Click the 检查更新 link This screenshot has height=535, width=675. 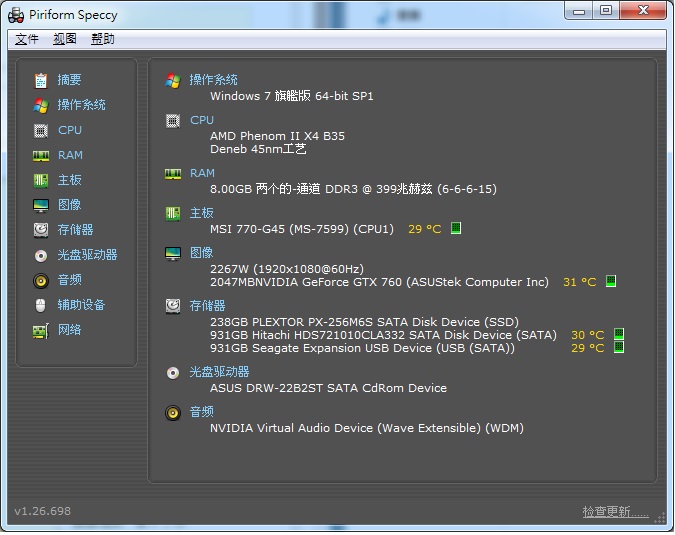[x=615, y=512]
